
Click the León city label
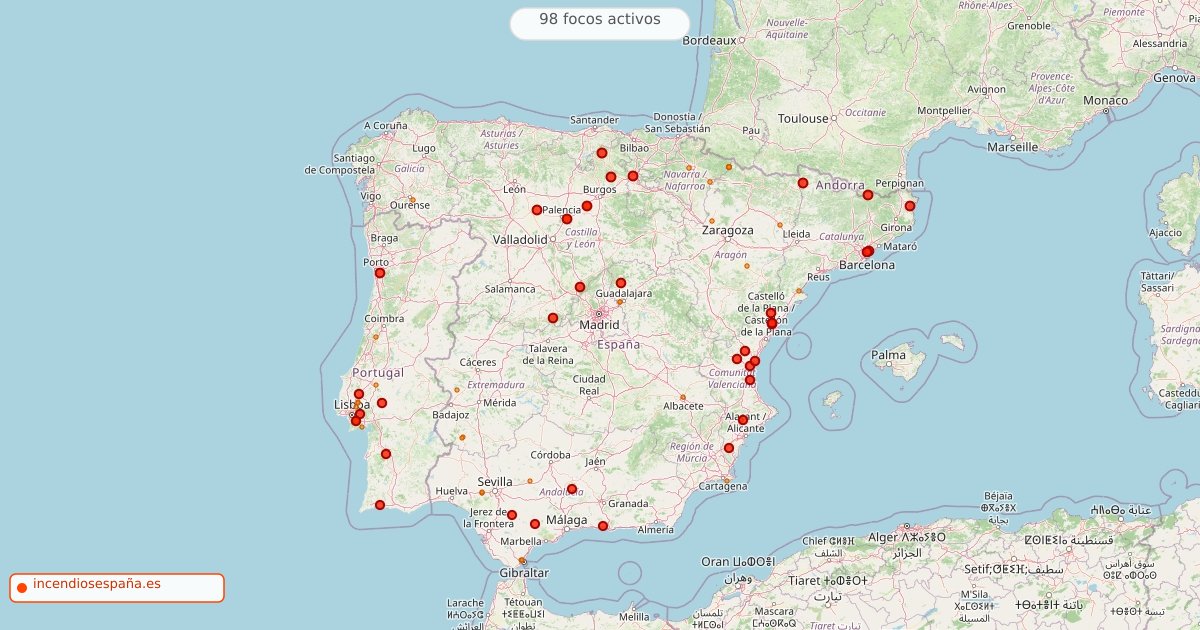(514, 189)
